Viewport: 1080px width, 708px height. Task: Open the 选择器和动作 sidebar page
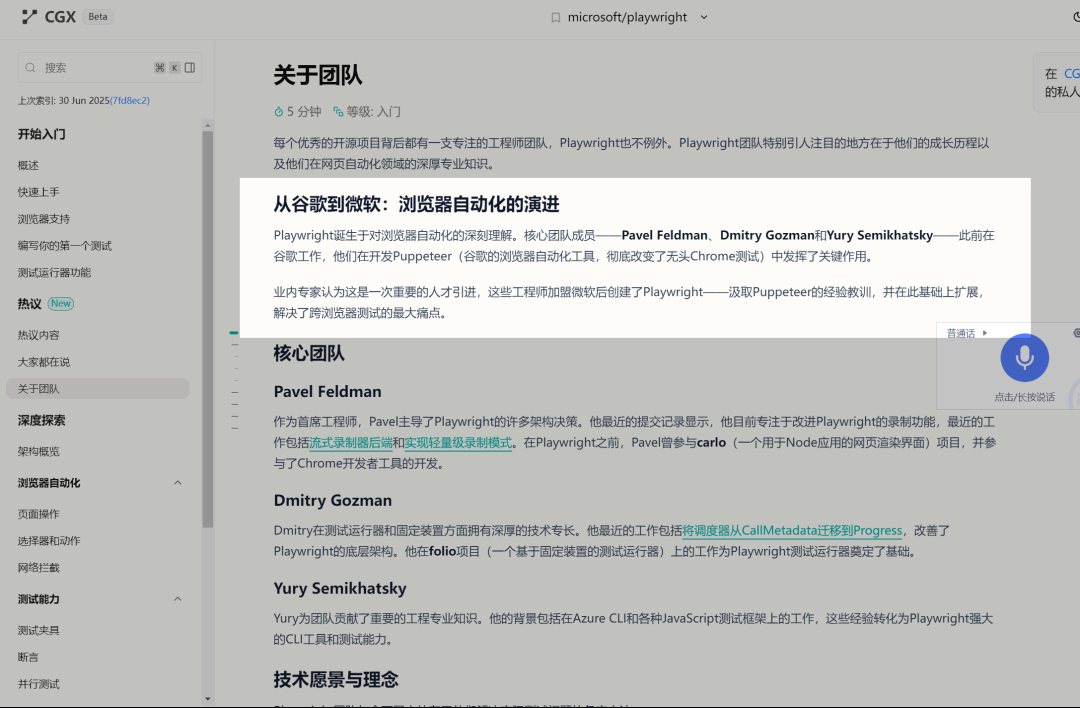pos(49,541)
